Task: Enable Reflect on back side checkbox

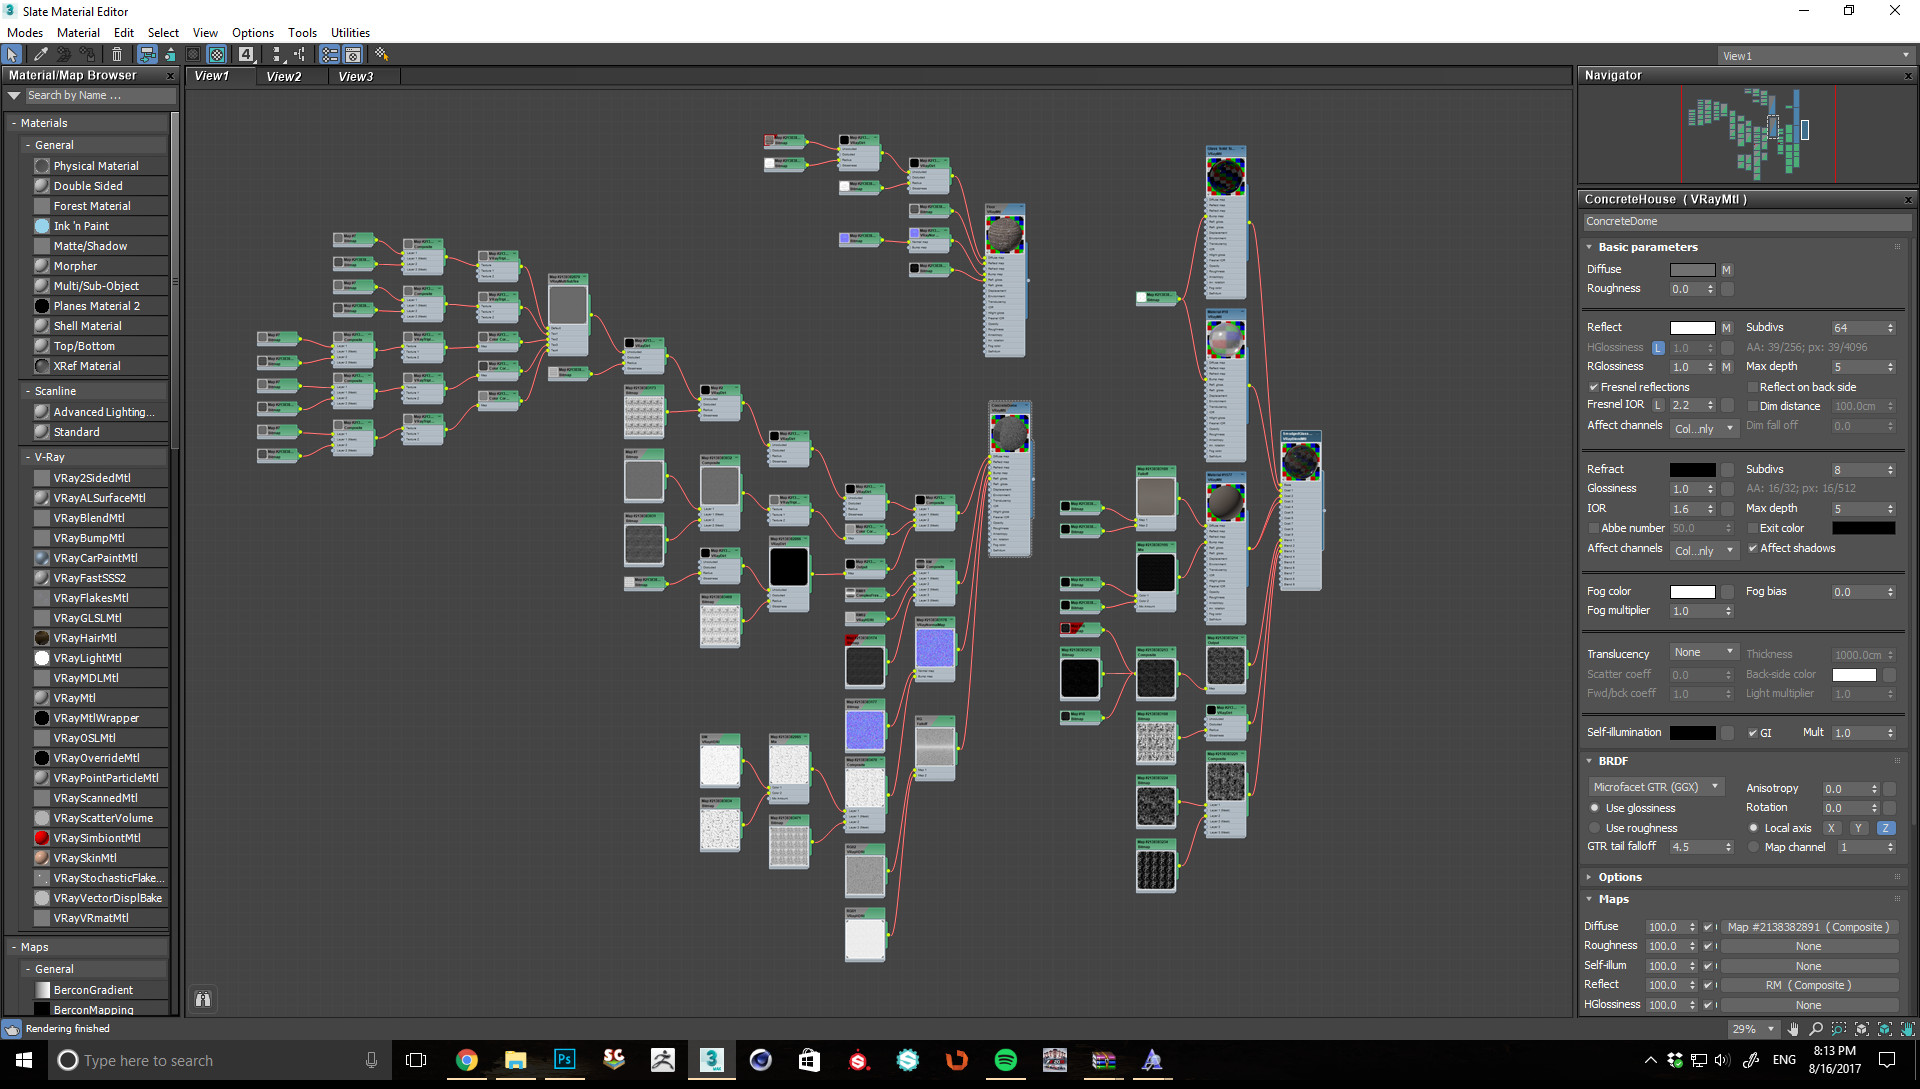Action: (1752, 387)
